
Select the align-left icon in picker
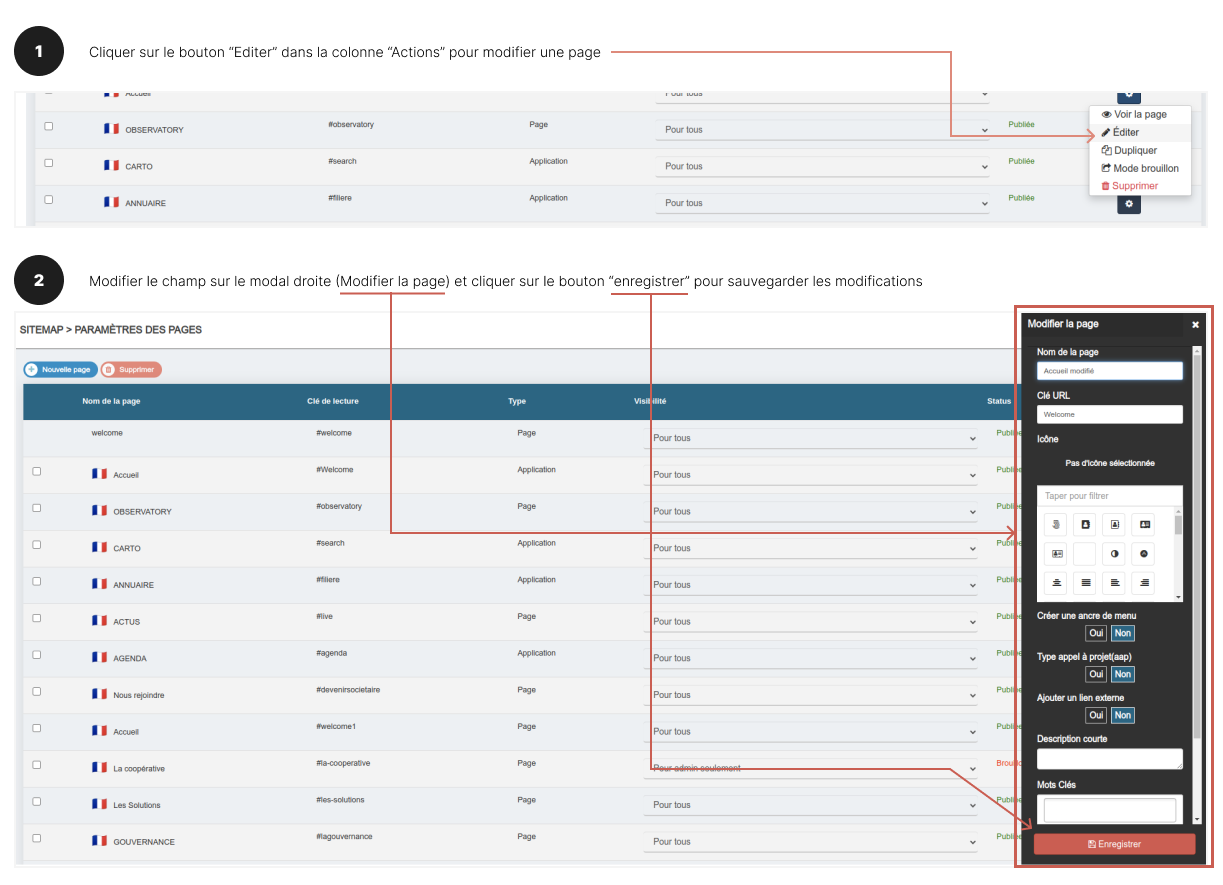1114,582
